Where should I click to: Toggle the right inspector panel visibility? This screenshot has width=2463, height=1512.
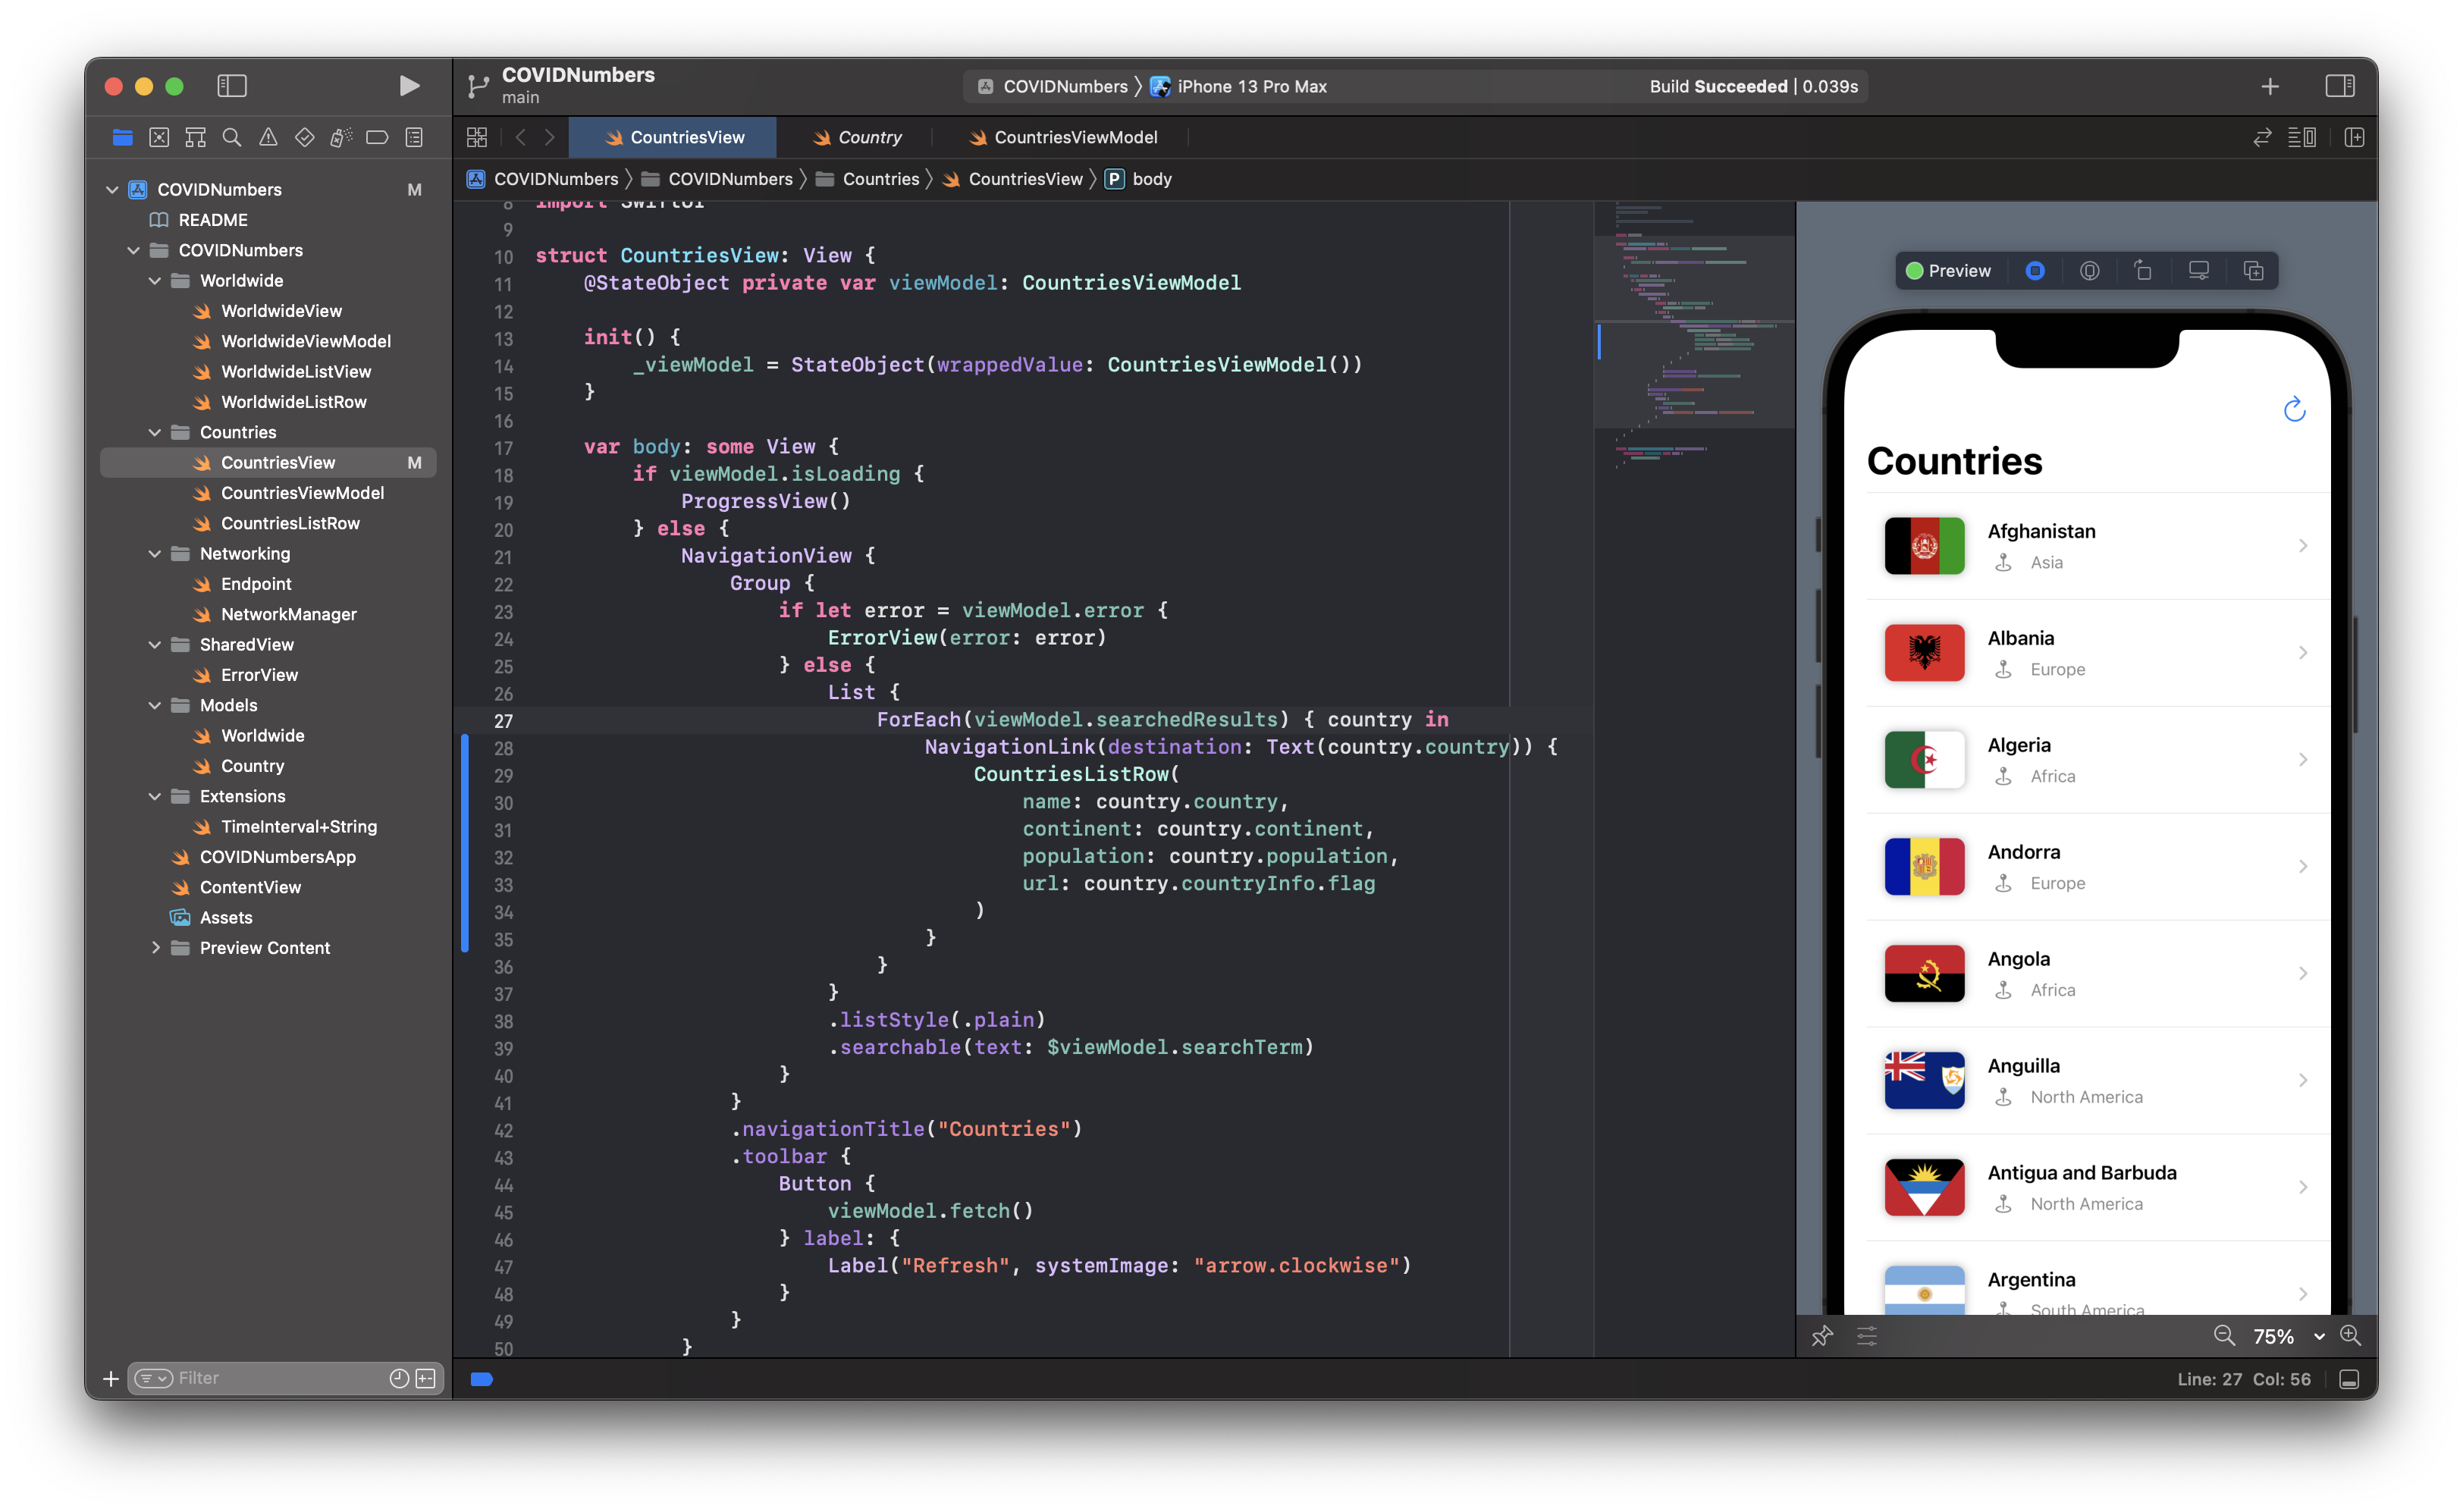tap(2340, 84)
